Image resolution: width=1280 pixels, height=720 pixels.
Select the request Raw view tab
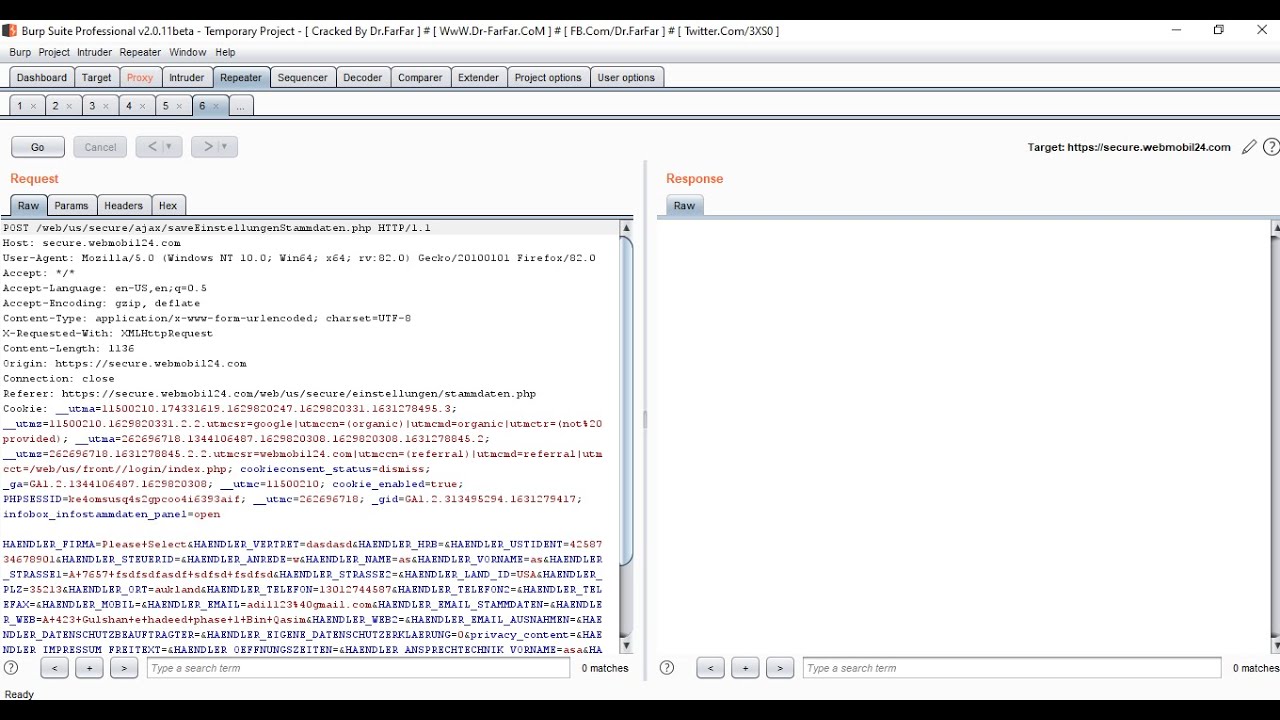pos(28,206)
